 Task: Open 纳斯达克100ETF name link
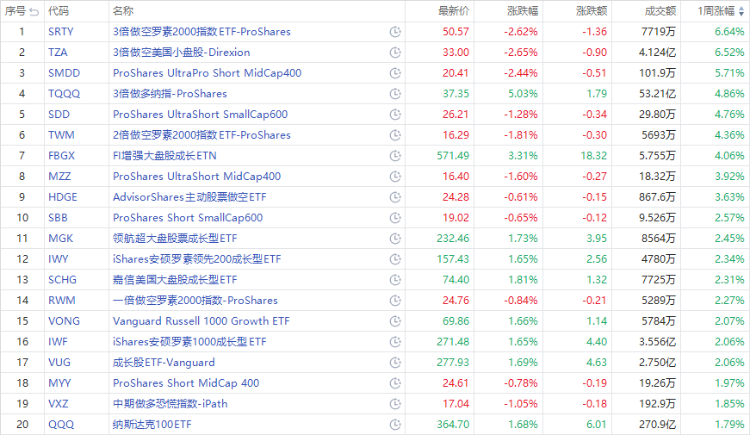152,424
